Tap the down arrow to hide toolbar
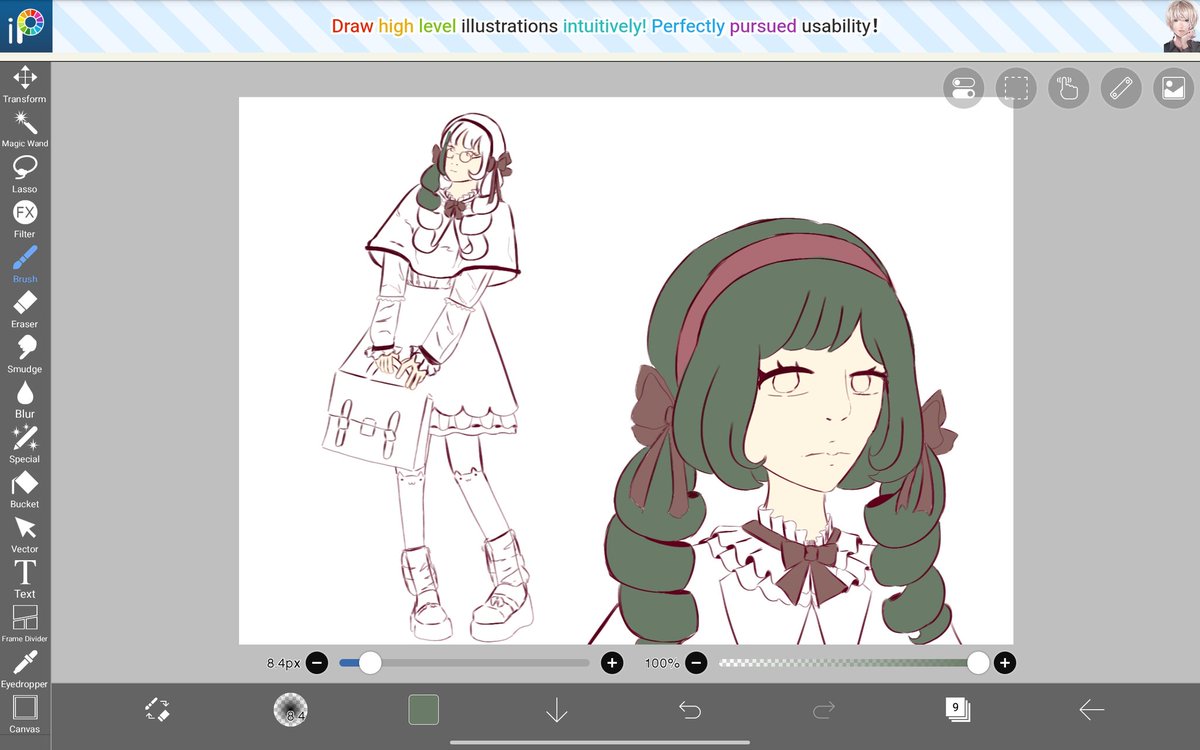1200x750 pixels. (x=556, y=710)
